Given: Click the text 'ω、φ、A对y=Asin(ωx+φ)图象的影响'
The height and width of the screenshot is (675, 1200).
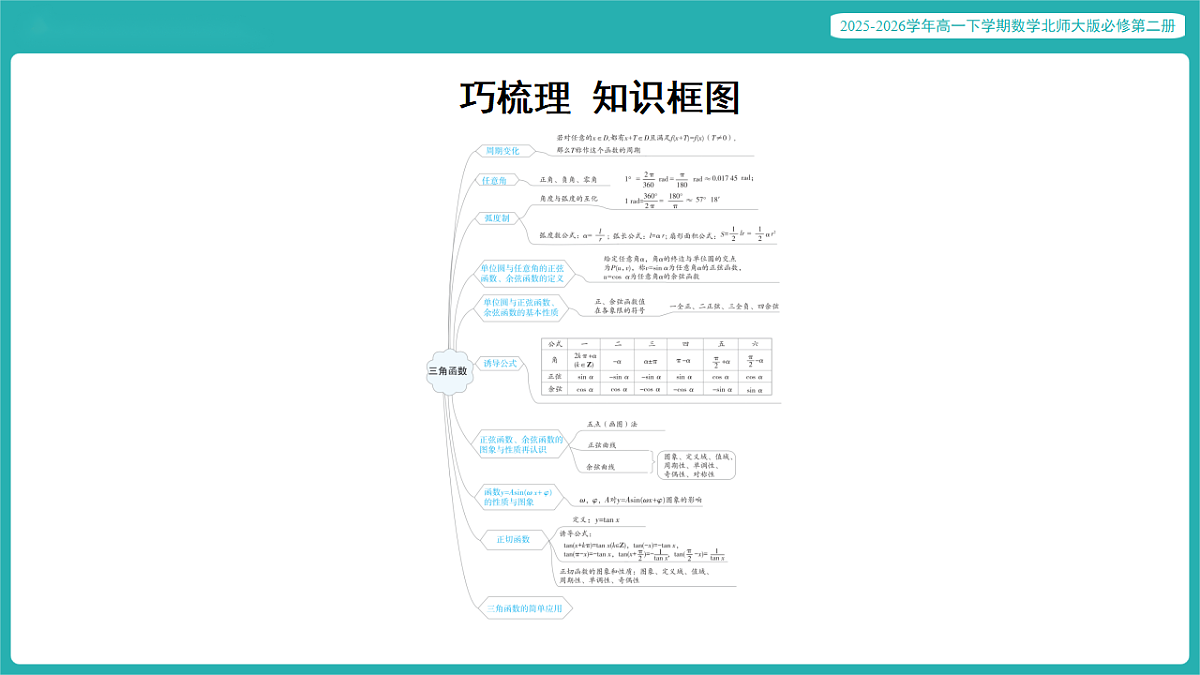Looking at the screenshot, I should pos(641,499).
